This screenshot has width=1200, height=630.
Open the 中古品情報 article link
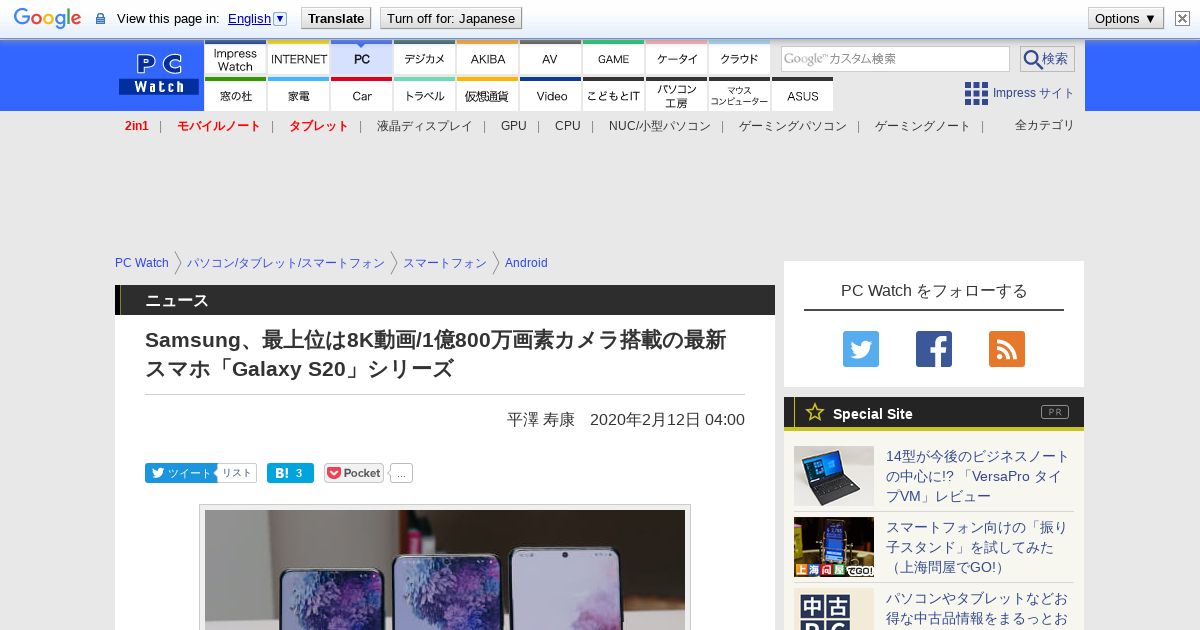tap(977, 608)
